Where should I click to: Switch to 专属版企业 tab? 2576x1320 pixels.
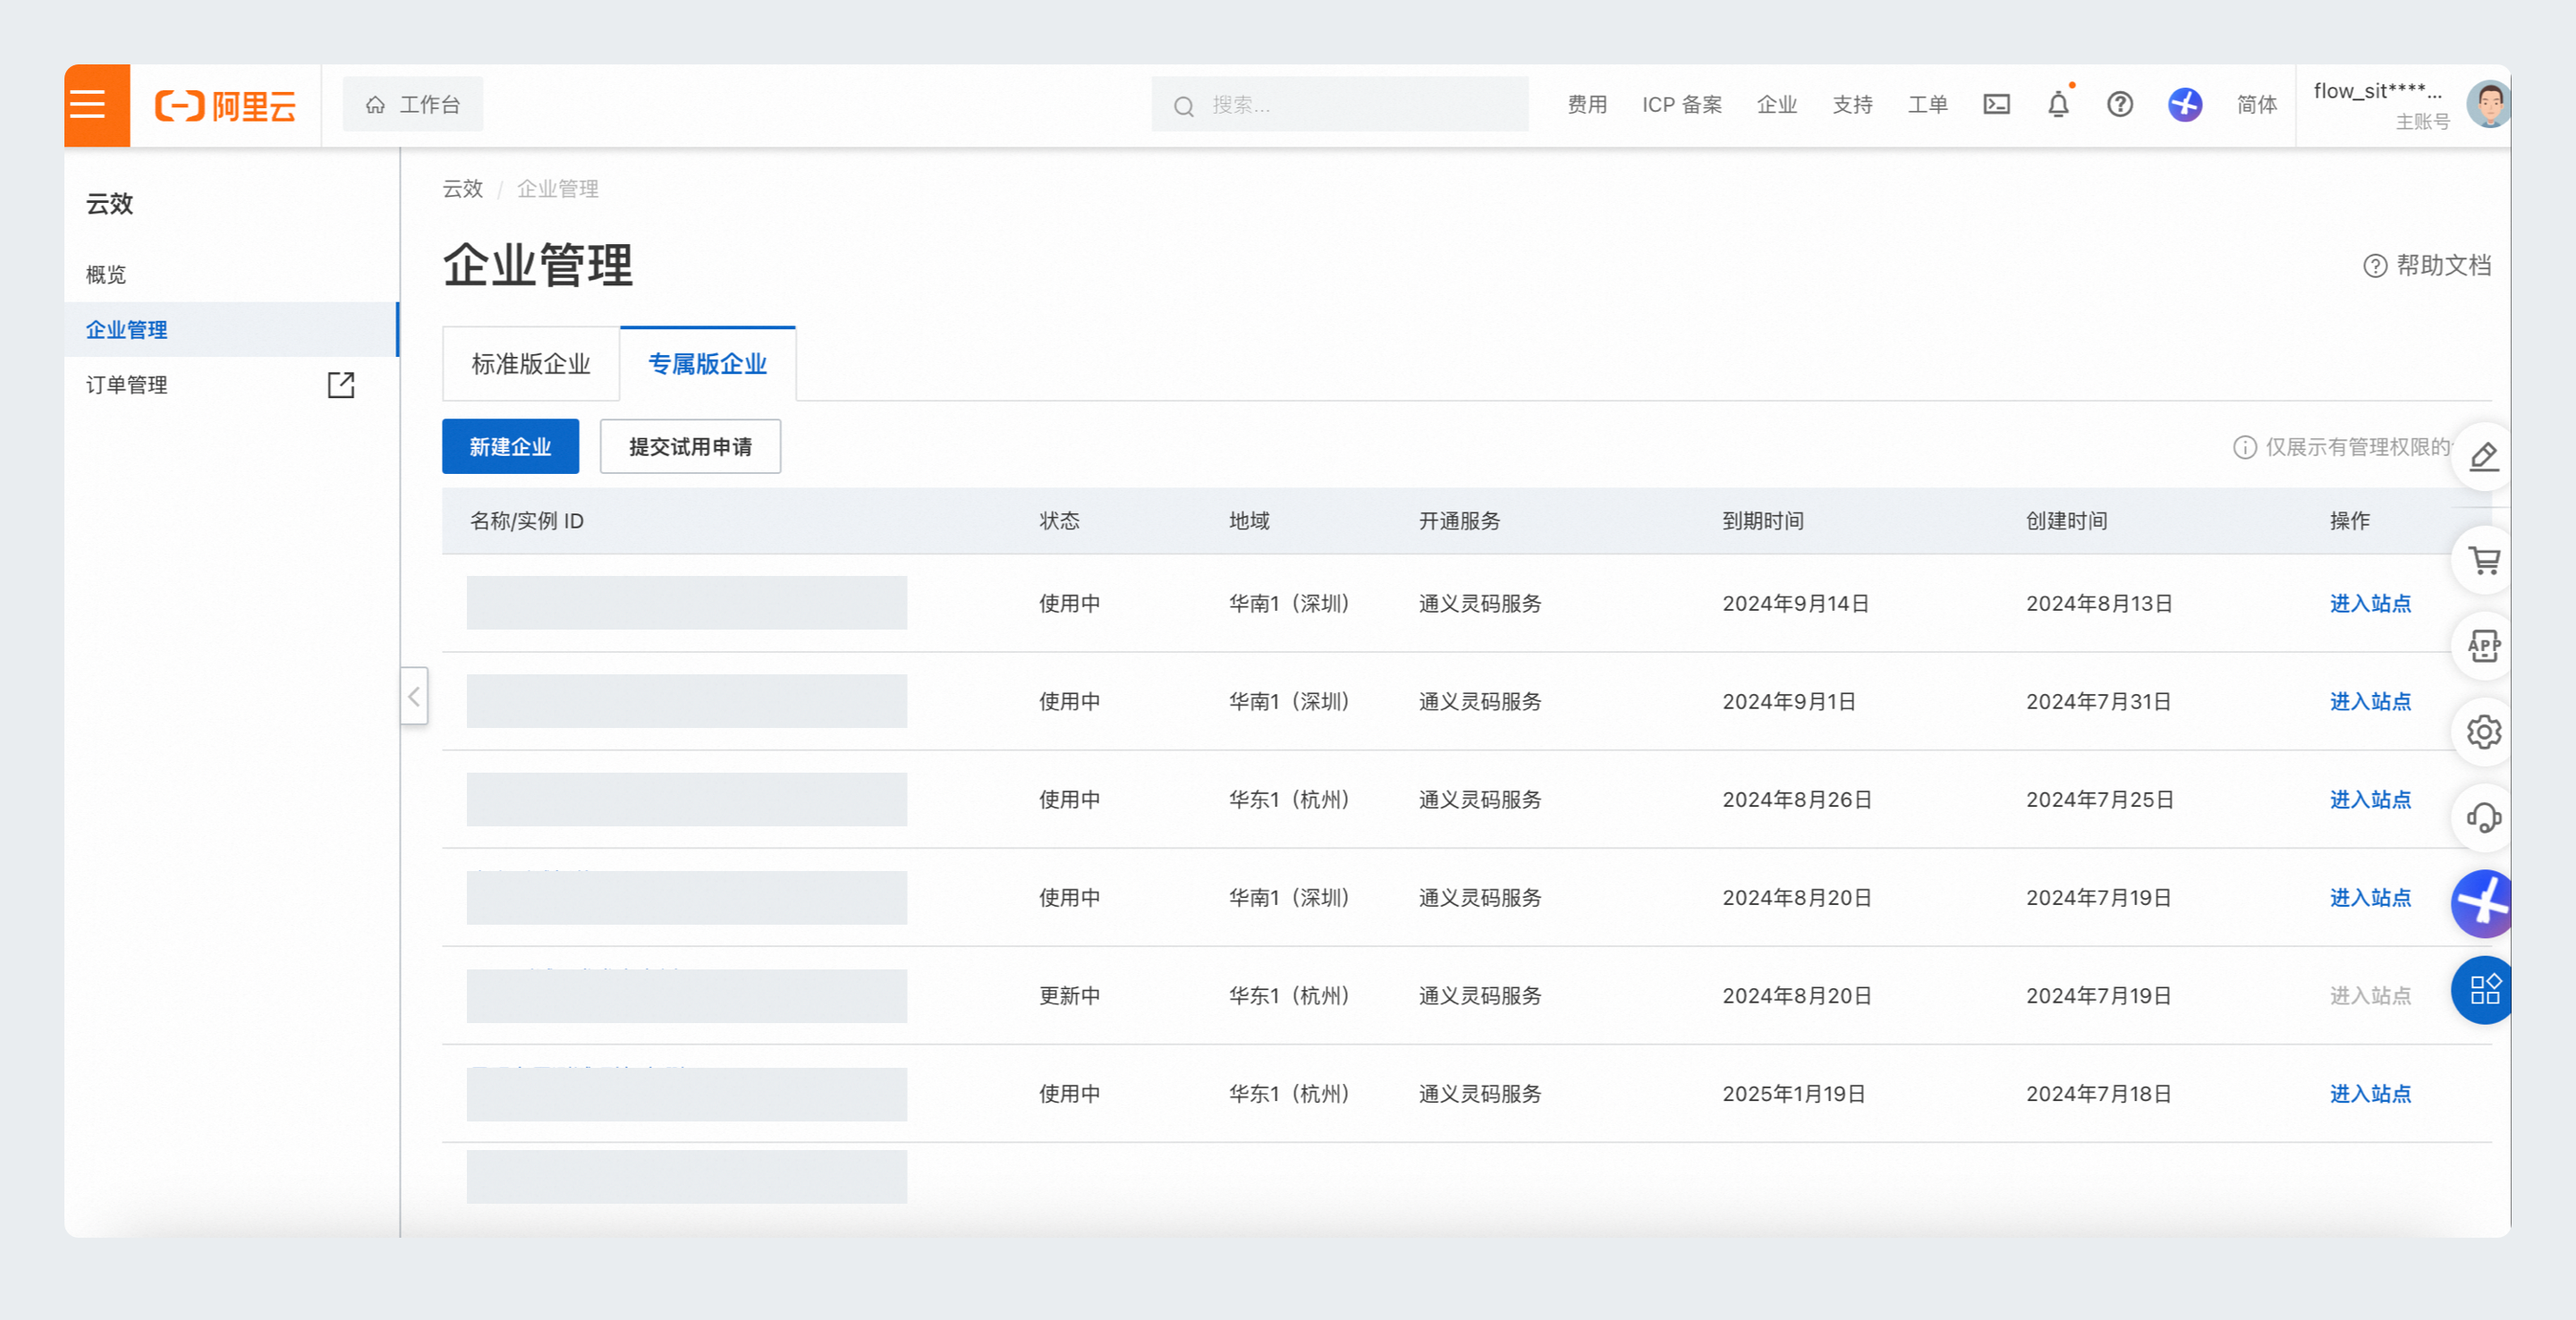click(707, 363)
